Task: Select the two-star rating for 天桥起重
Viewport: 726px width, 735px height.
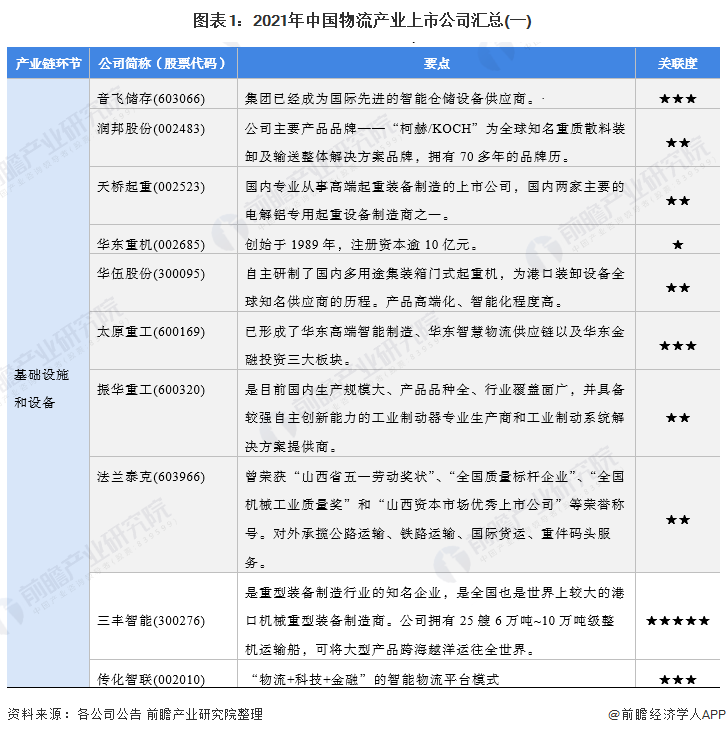Action: 678,201
